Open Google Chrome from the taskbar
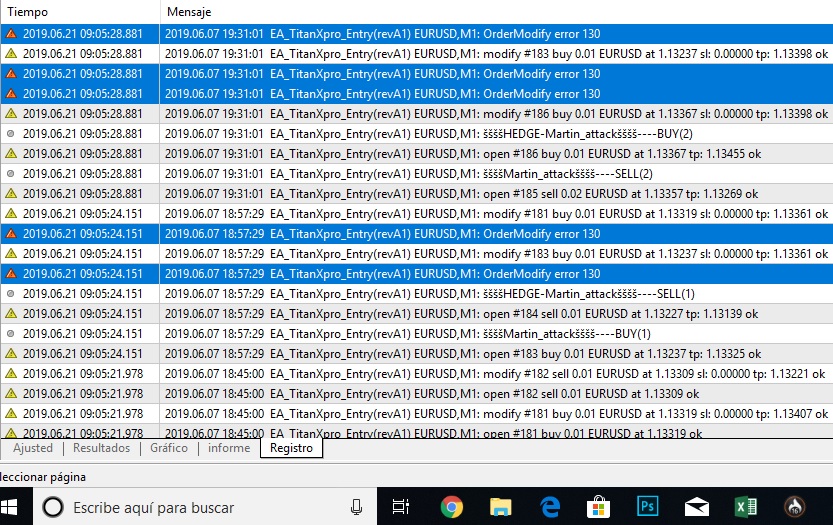 [452, 507]
